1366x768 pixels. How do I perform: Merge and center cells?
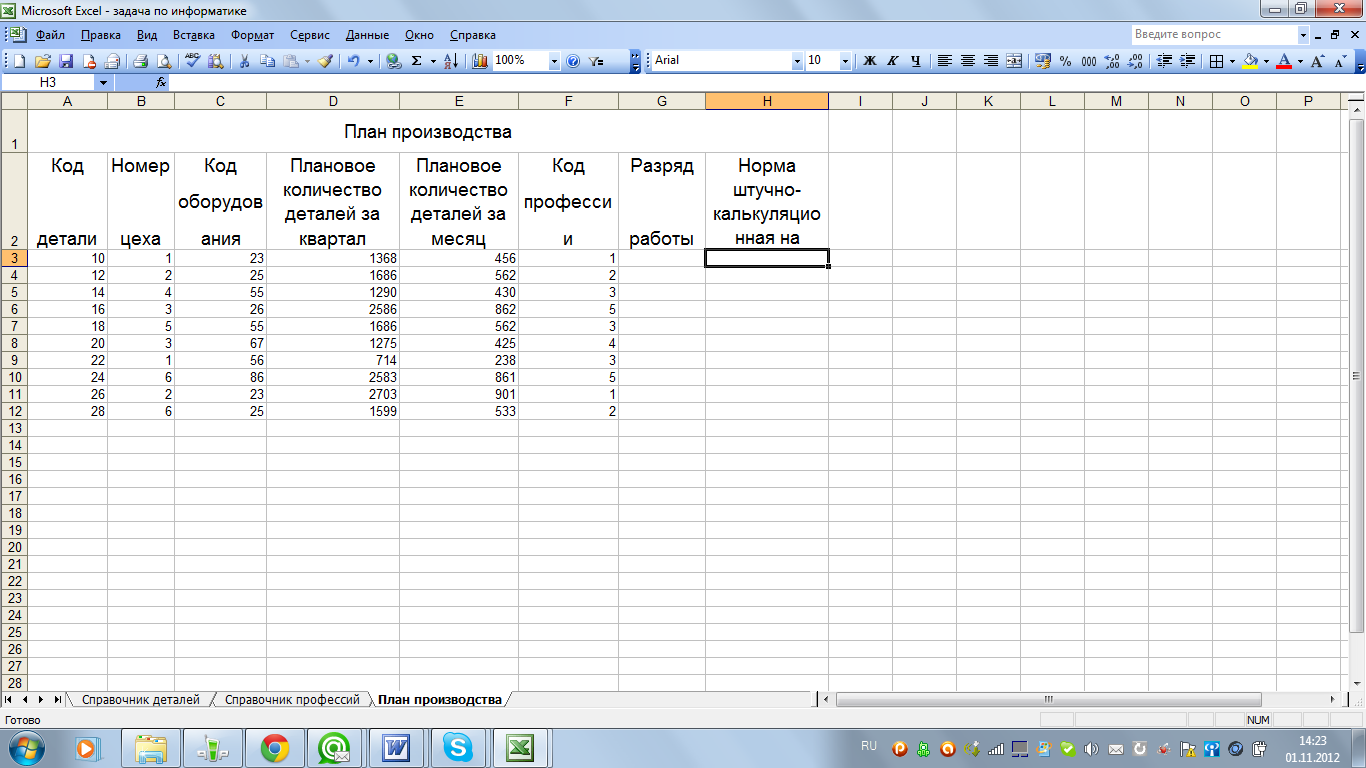[1014, 61]
